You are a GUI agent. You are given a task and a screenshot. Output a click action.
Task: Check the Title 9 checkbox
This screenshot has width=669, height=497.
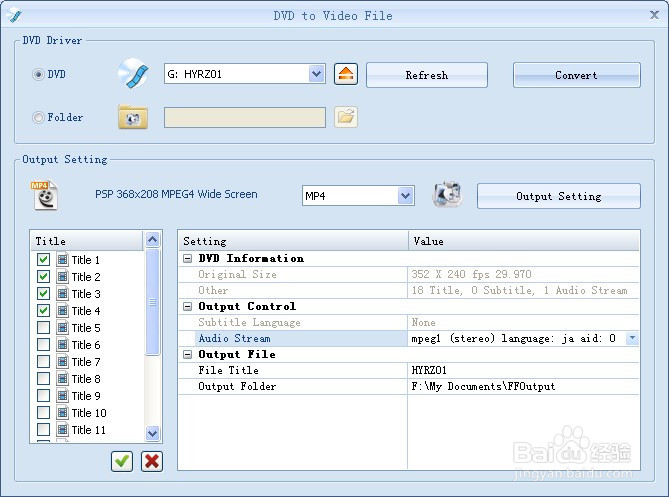tap(43, 395)
